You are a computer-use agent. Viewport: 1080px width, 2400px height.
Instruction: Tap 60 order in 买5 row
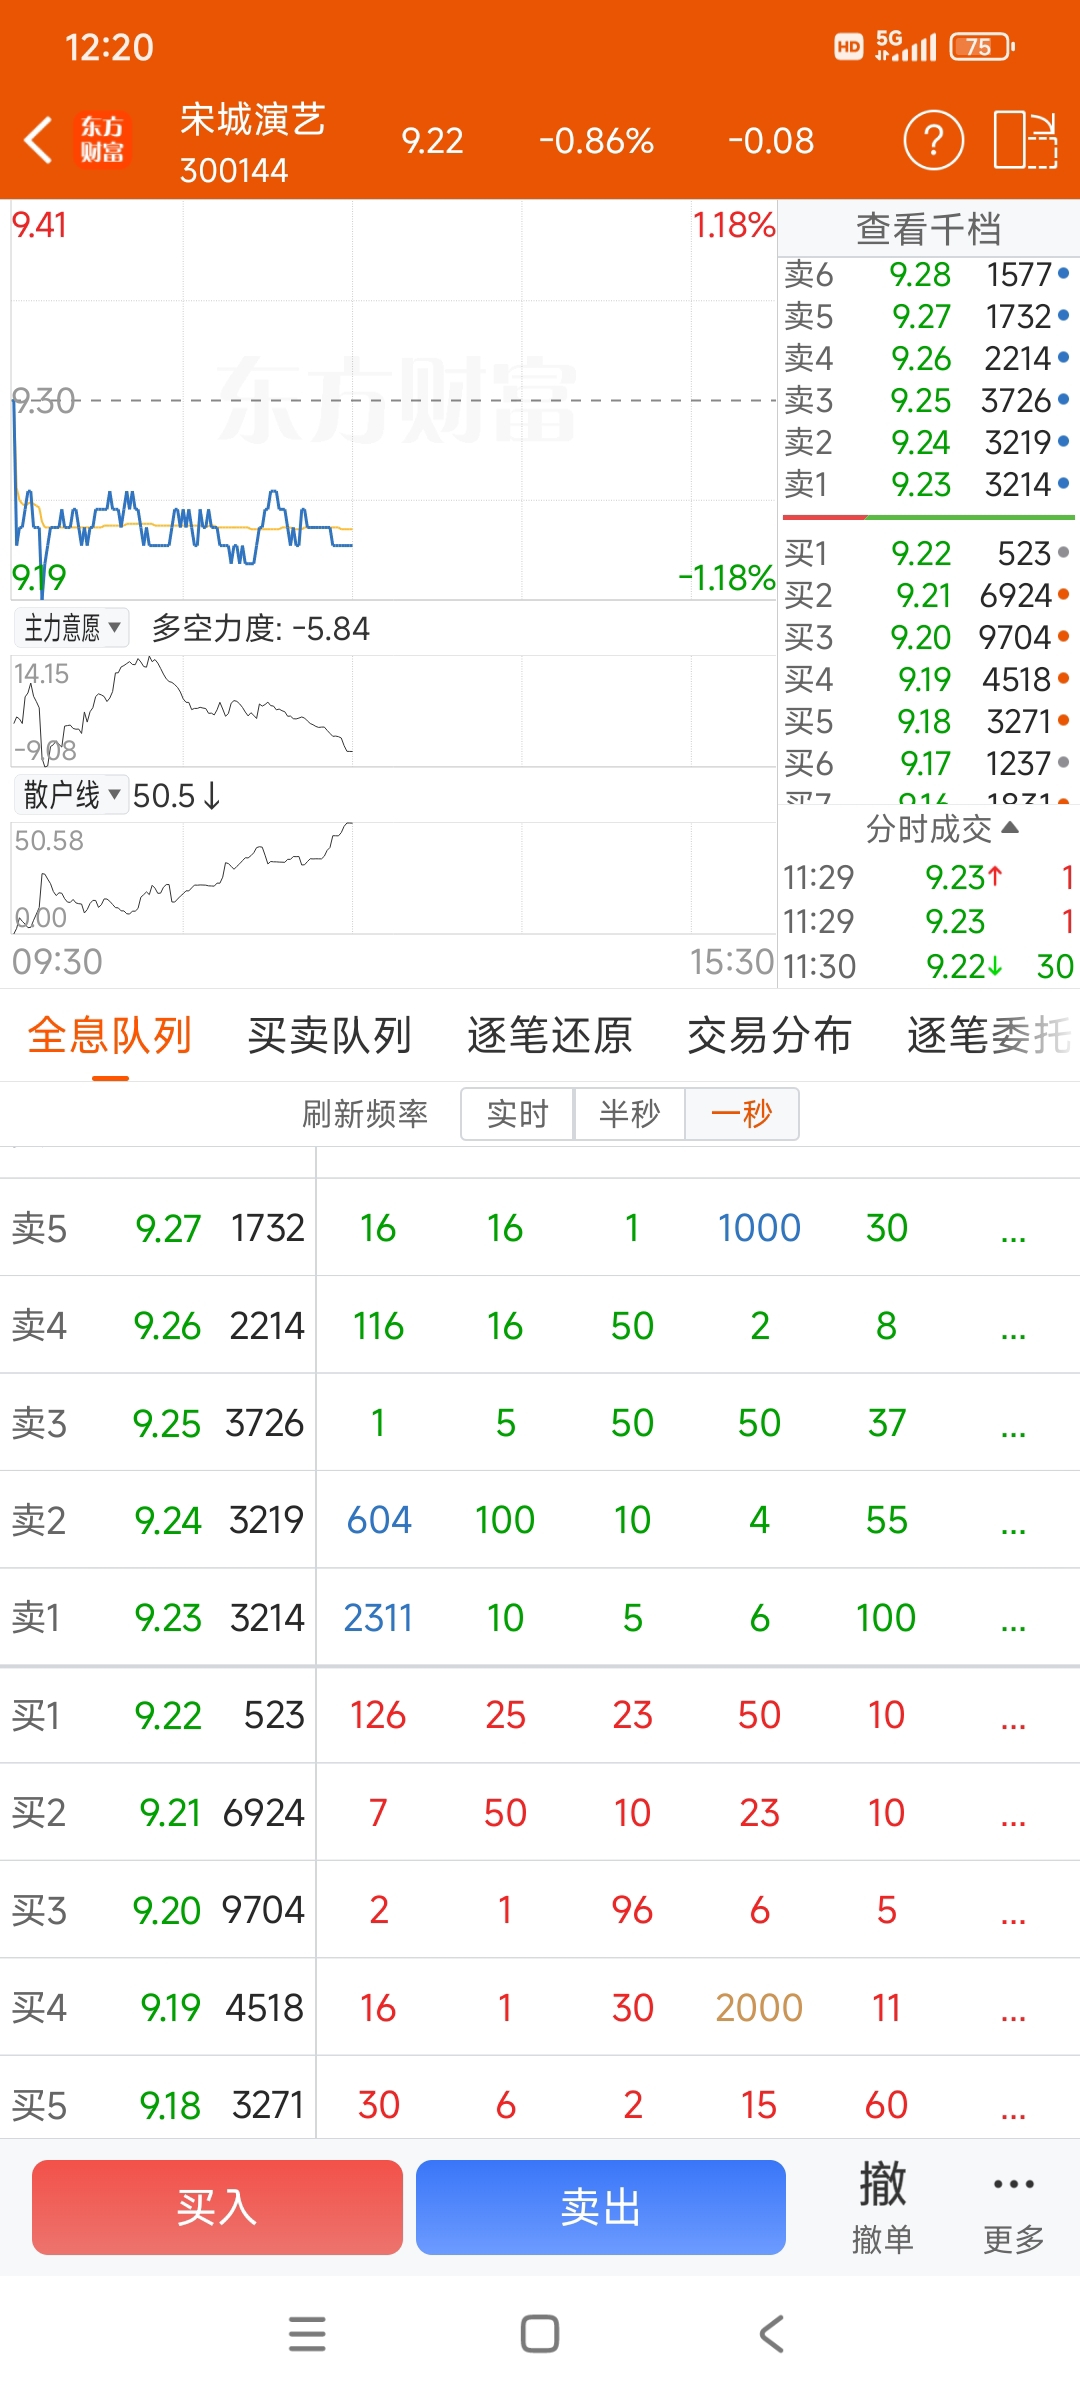[887, 2105]
